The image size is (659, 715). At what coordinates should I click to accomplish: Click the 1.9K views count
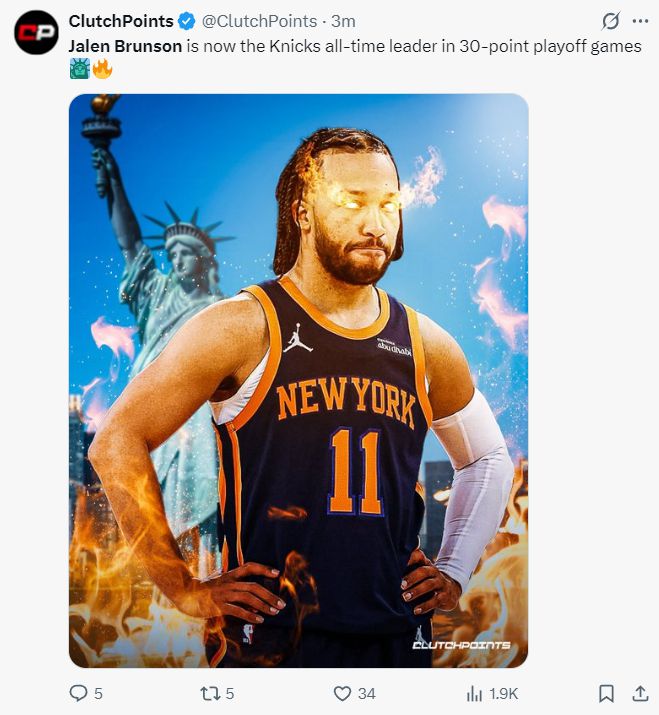[x=503, y=694]
